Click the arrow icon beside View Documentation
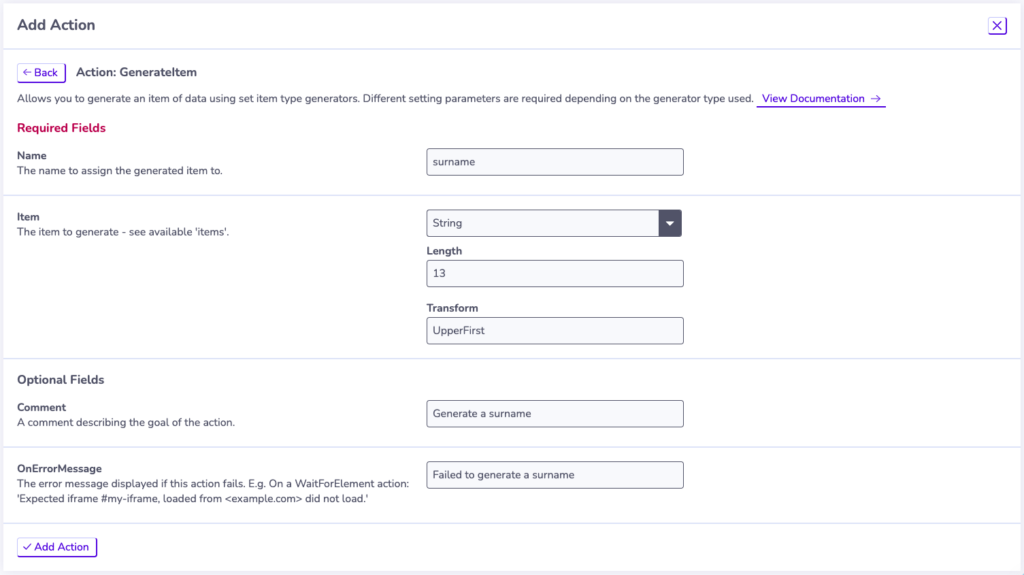 876,99
